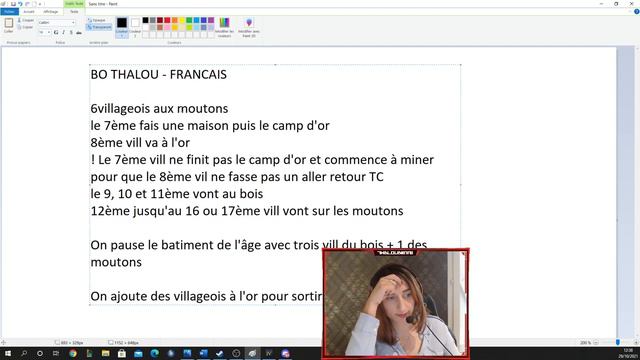
Task: Toggle italic formatting in the Police group
Action: pos(64,32)
